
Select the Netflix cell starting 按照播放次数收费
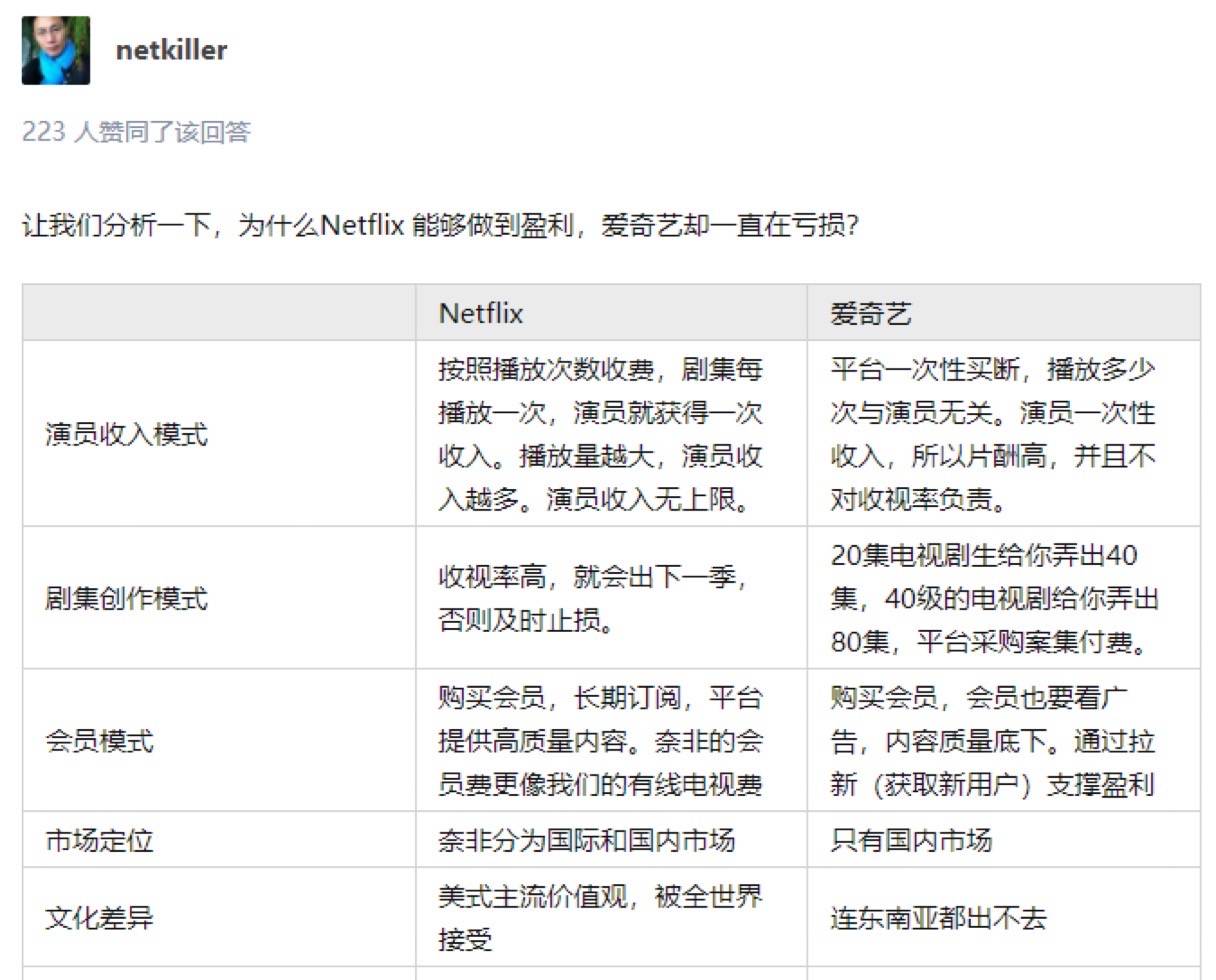point(601,434)
